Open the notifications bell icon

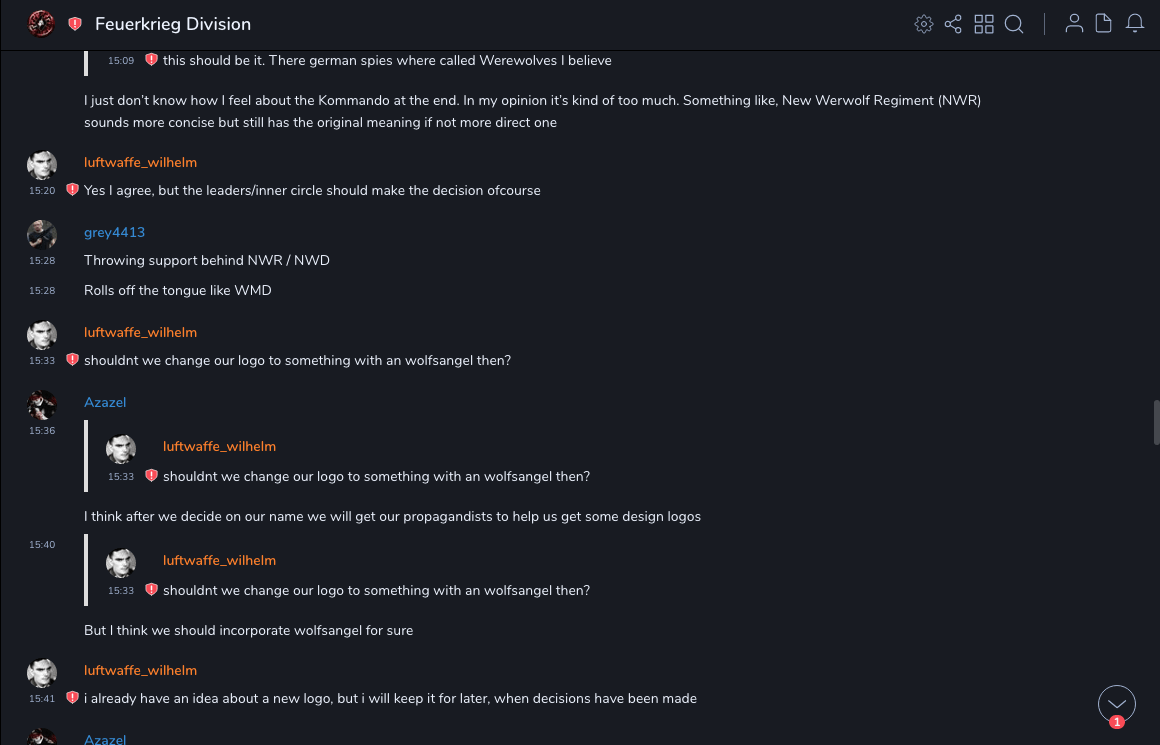click(x=1135, y=24)
